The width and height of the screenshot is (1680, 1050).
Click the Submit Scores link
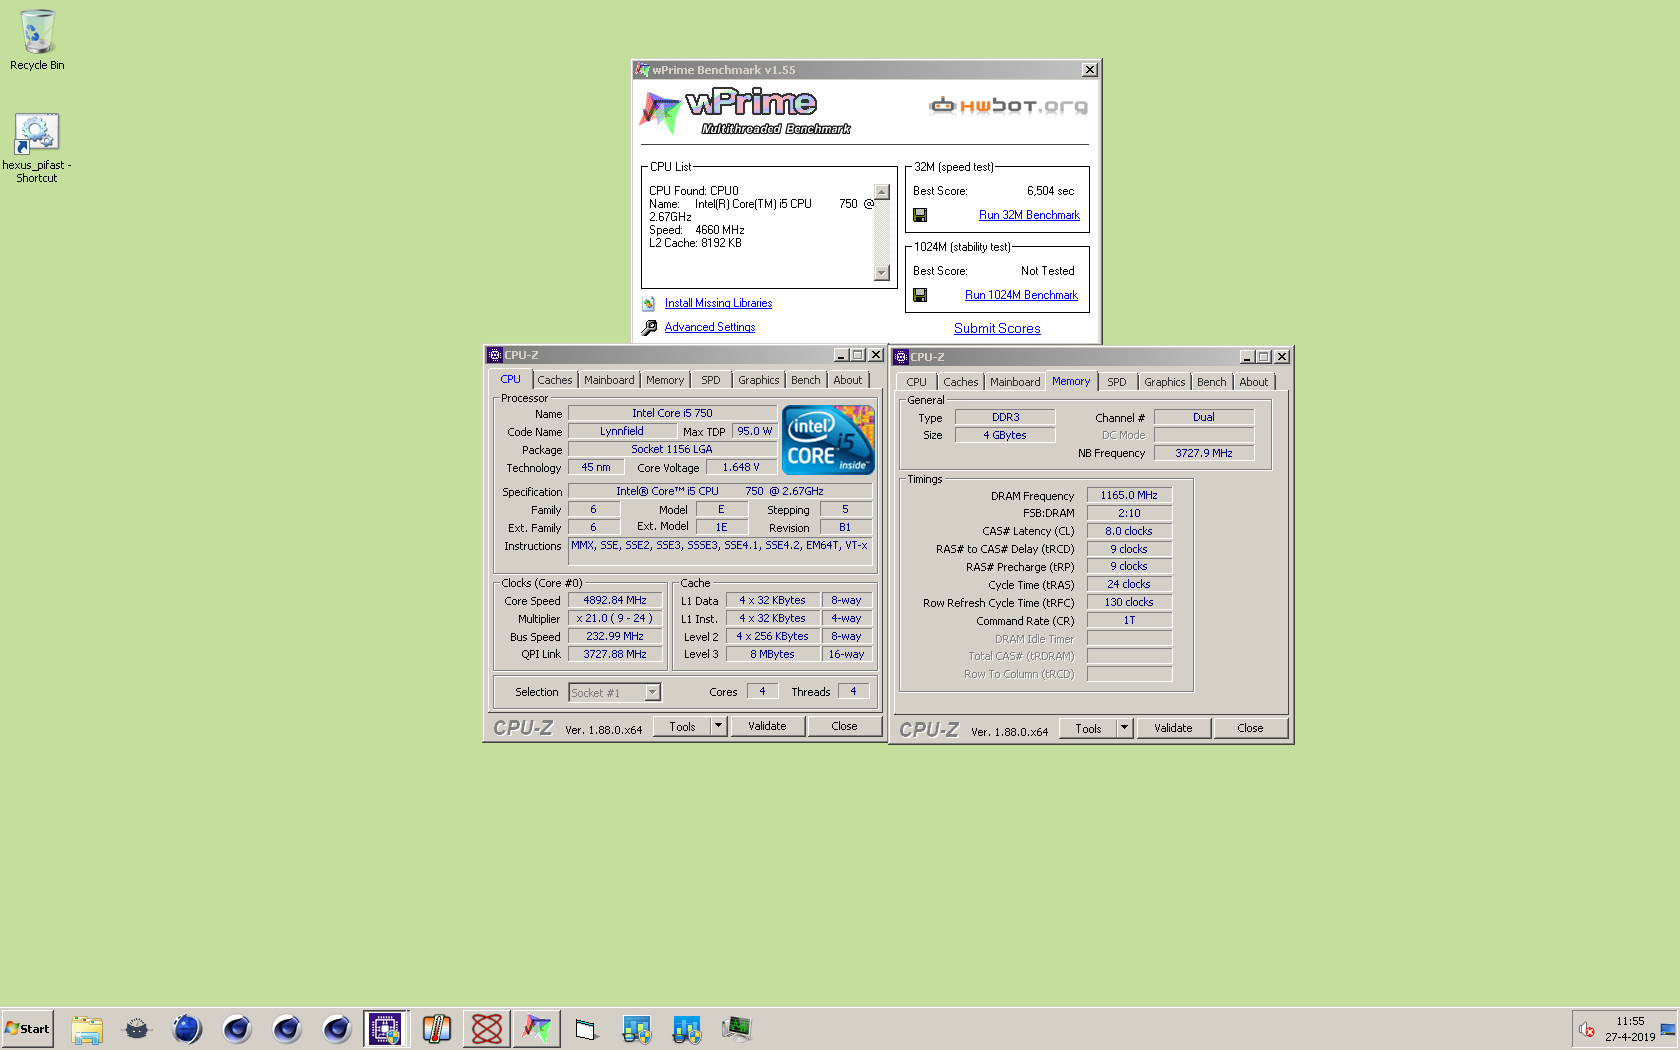click(x=997, y=328)
